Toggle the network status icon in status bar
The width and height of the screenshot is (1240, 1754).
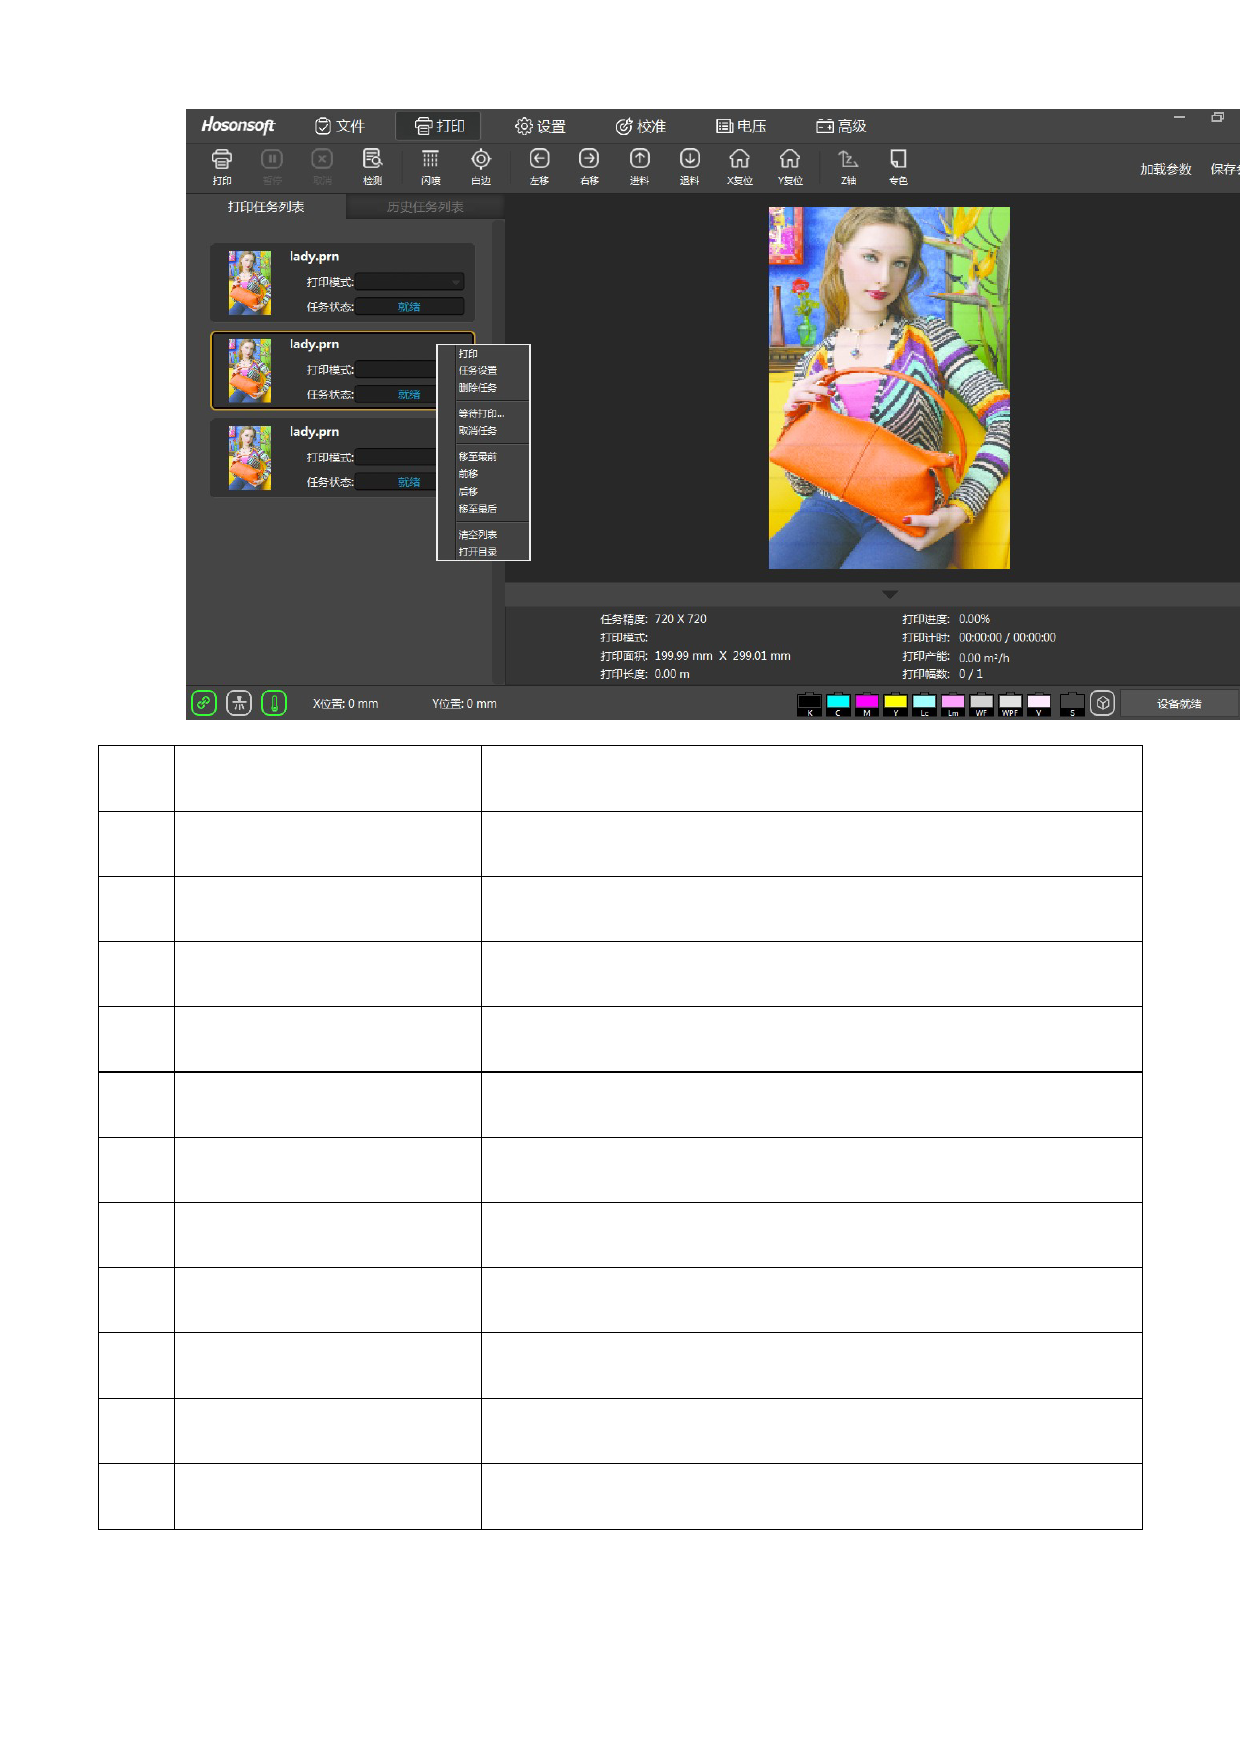click(x=239, y=703)
